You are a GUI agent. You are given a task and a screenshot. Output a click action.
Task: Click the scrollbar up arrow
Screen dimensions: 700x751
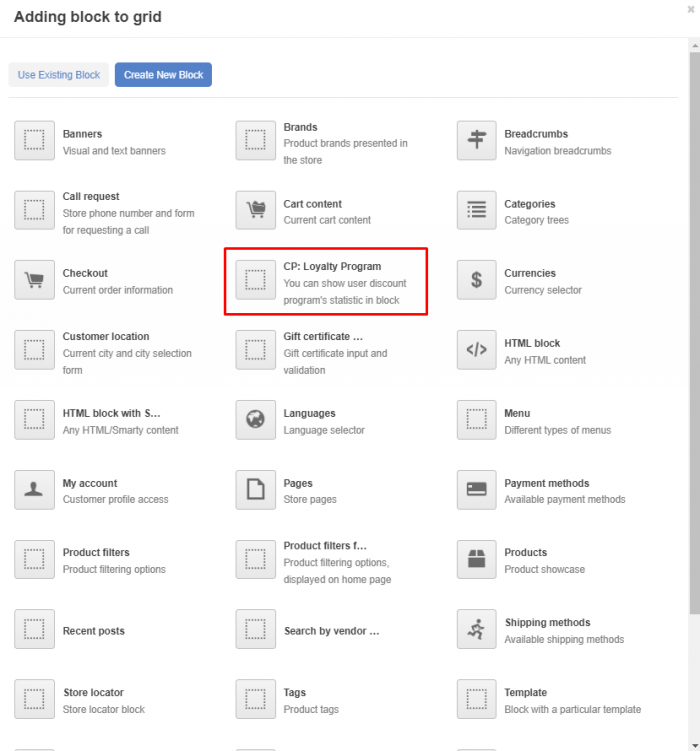pyautogui.click(x=695, y=46)
